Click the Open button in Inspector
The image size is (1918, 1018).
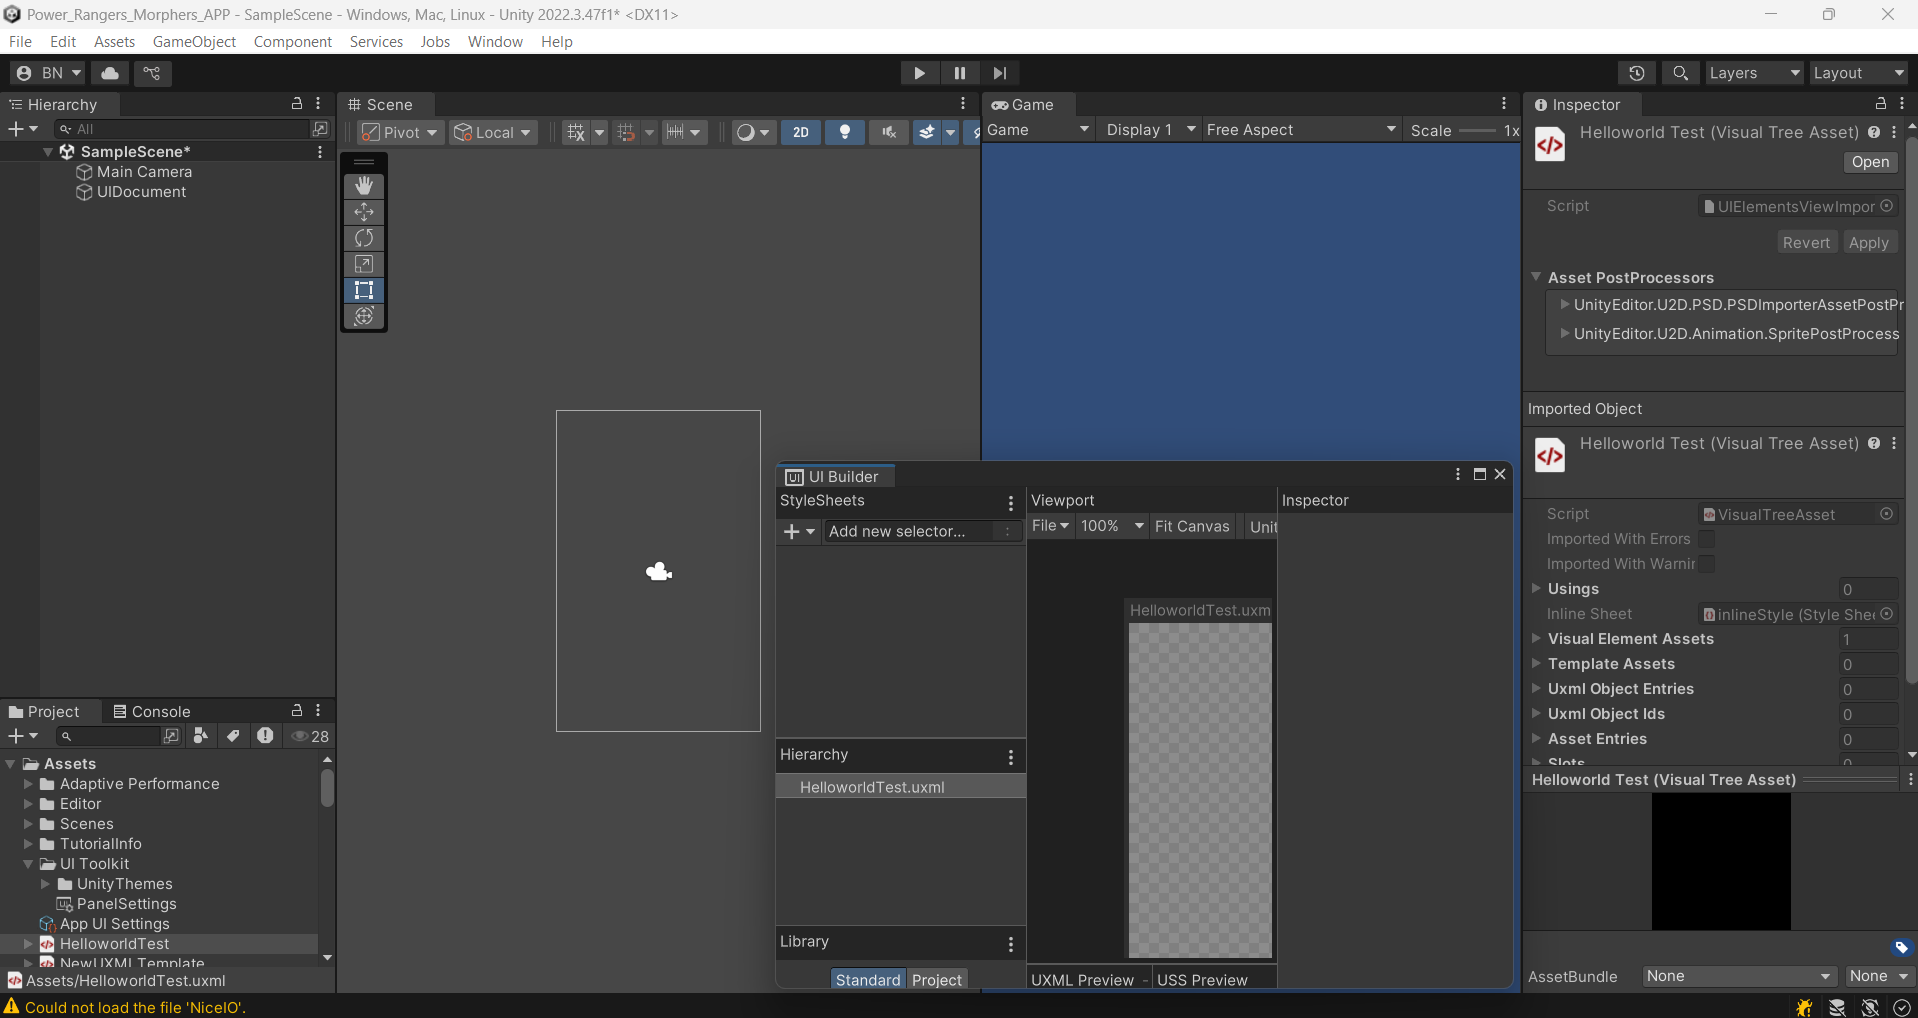pos(1870,162)
